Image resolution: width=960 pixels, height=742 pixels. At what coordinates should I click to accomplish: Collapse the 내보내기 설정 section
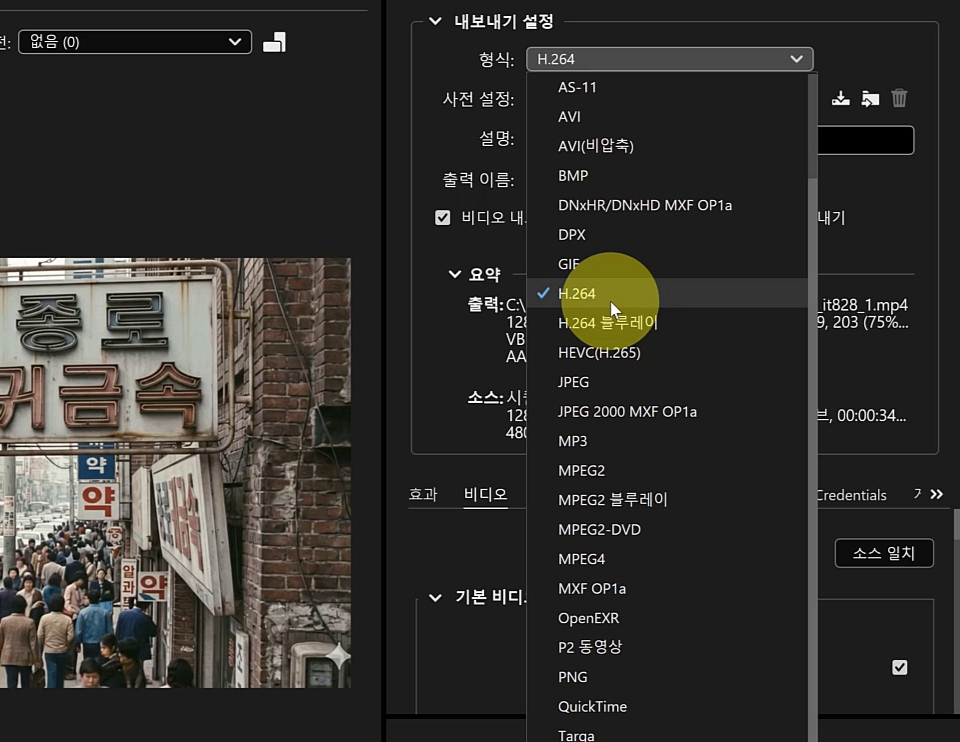(435, 21)
